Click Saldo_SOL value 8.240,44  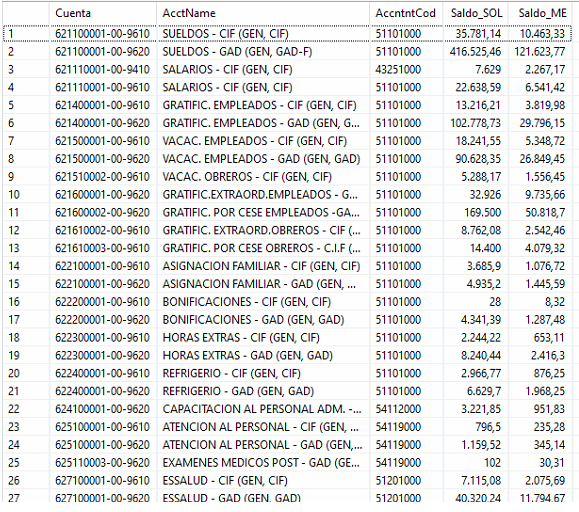coord(476,355)
